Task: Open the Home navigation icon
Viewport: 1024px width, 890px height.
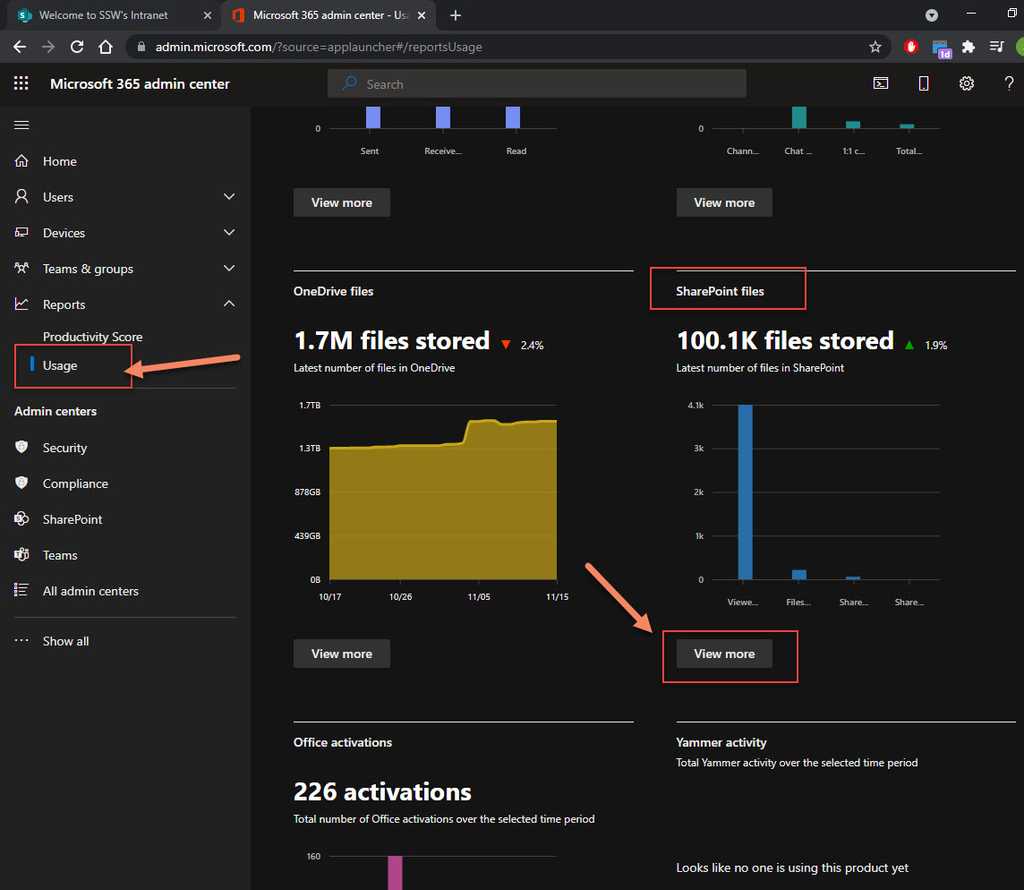Action: pos(22,160)
